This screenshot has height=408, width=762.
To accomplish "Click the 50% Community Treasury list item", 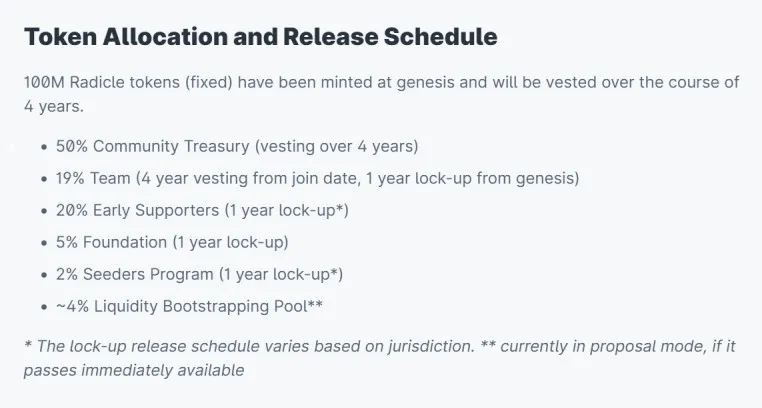I will (x=237, y=146).
